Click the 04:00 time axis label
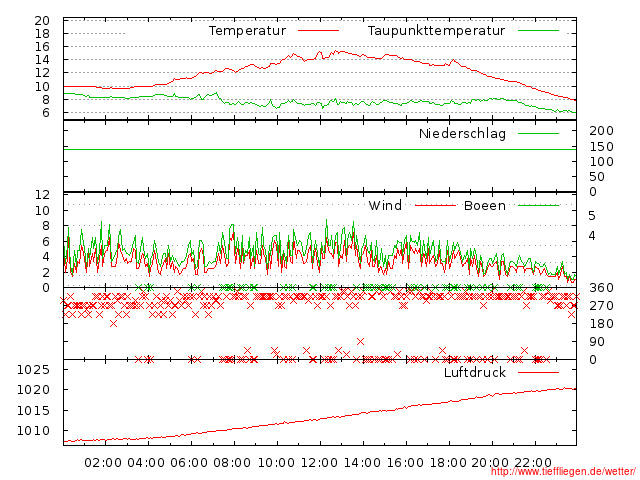Viewport: 640px width, 480px height. tap(146, 463)
